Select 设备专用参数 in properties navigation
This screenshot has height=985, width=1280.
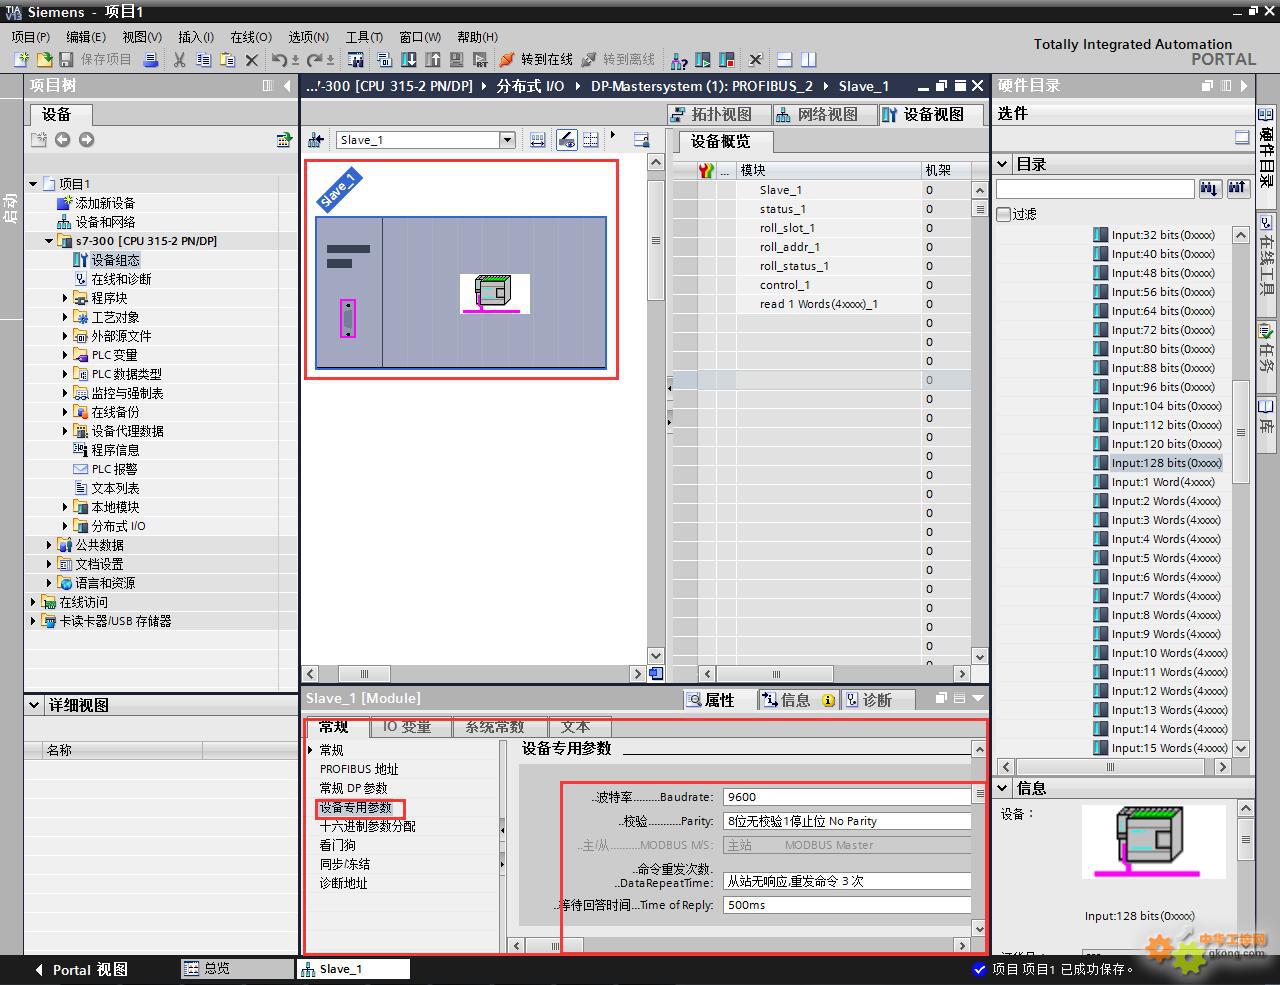point(356,807)
